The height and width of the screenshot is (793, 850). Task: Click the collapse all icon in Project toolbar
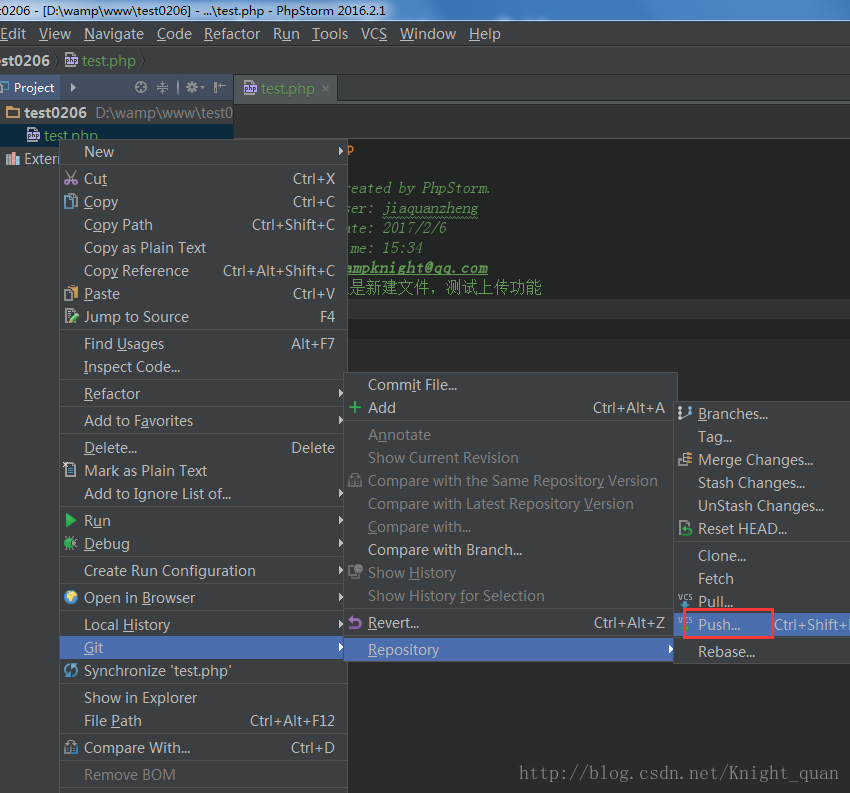(162, 87)
